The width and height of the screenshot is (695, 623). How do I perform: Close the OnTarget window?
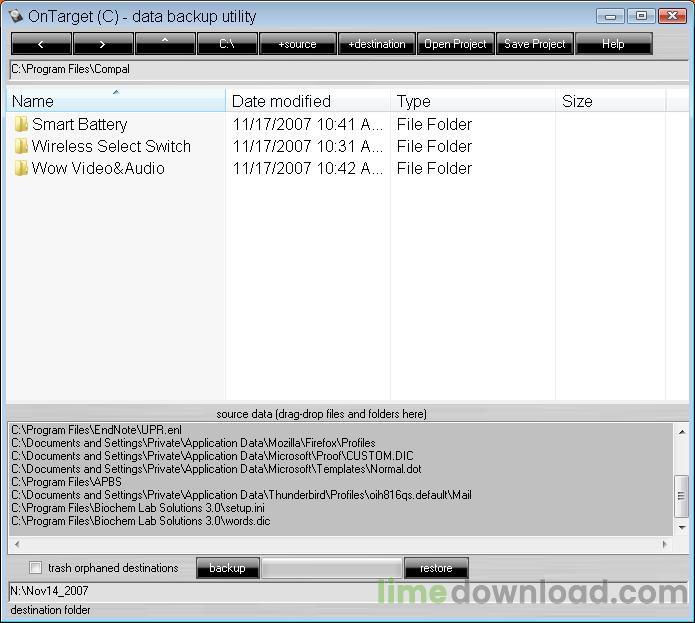click(x=672, y=16)
